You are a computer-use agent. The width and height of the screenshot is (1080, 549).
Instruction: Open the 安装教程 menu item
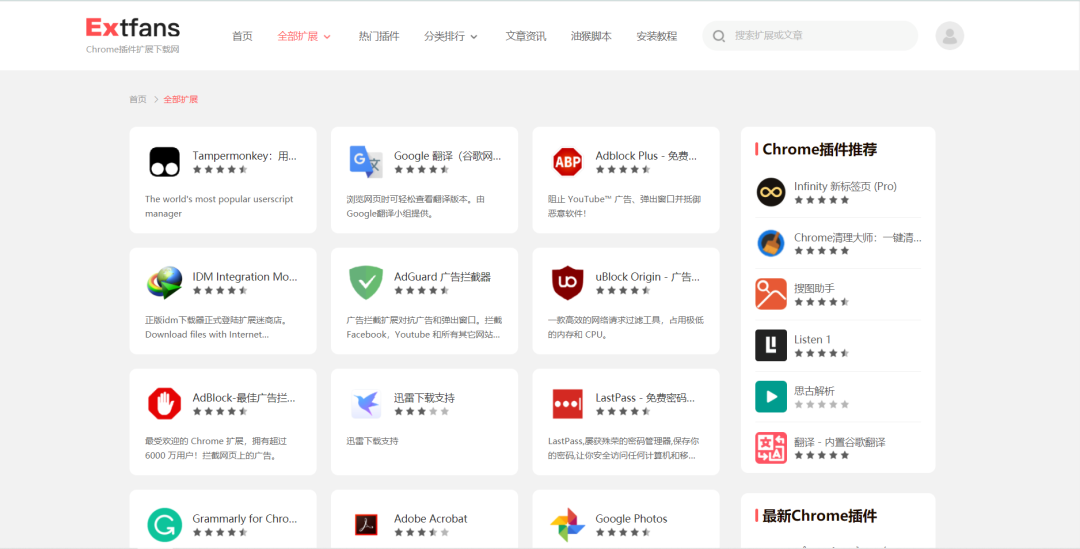pos(656,36)
